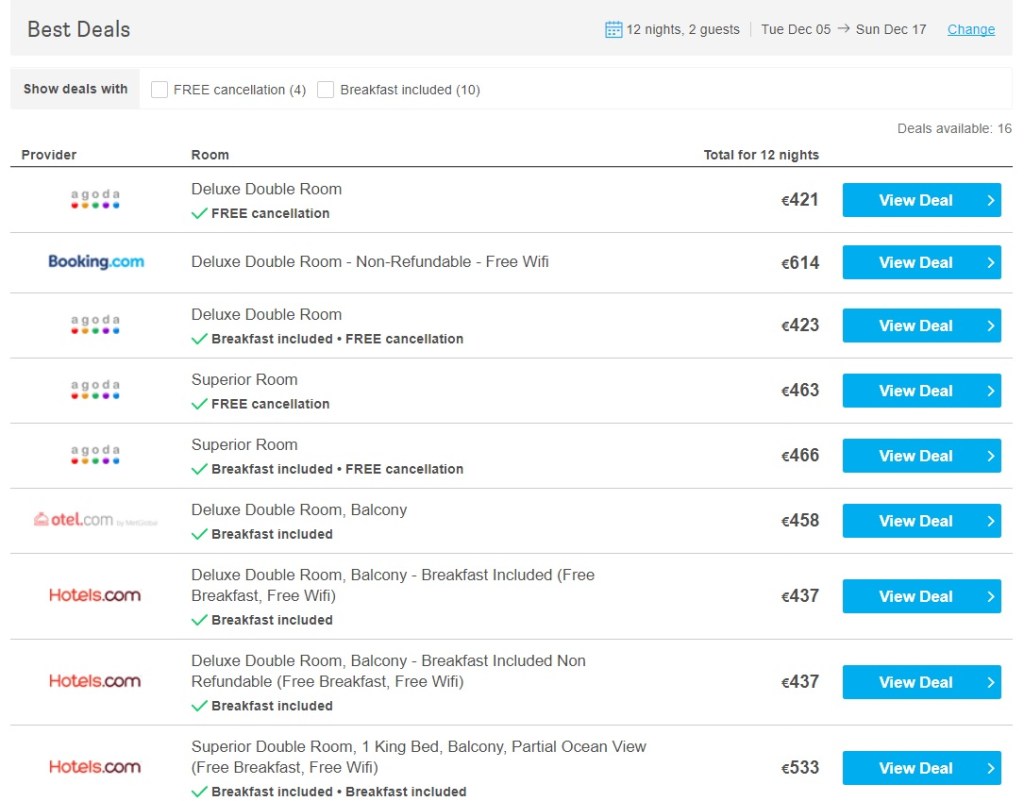1024x801 pixels.
Task: Enable the FREE cancellation filter checkbox
Action: pos(159,89)
